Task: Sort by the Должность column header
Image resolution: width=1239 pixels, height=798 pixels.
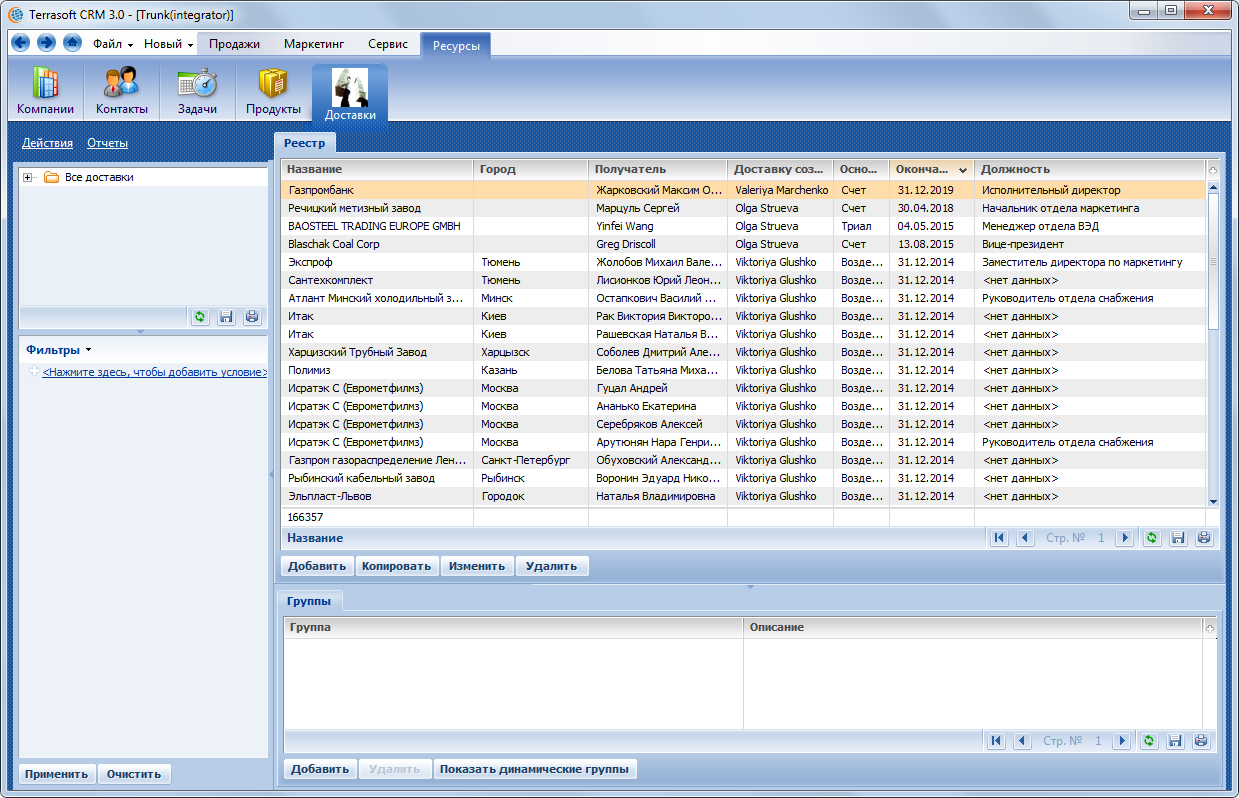Action: coord(1090,169)
